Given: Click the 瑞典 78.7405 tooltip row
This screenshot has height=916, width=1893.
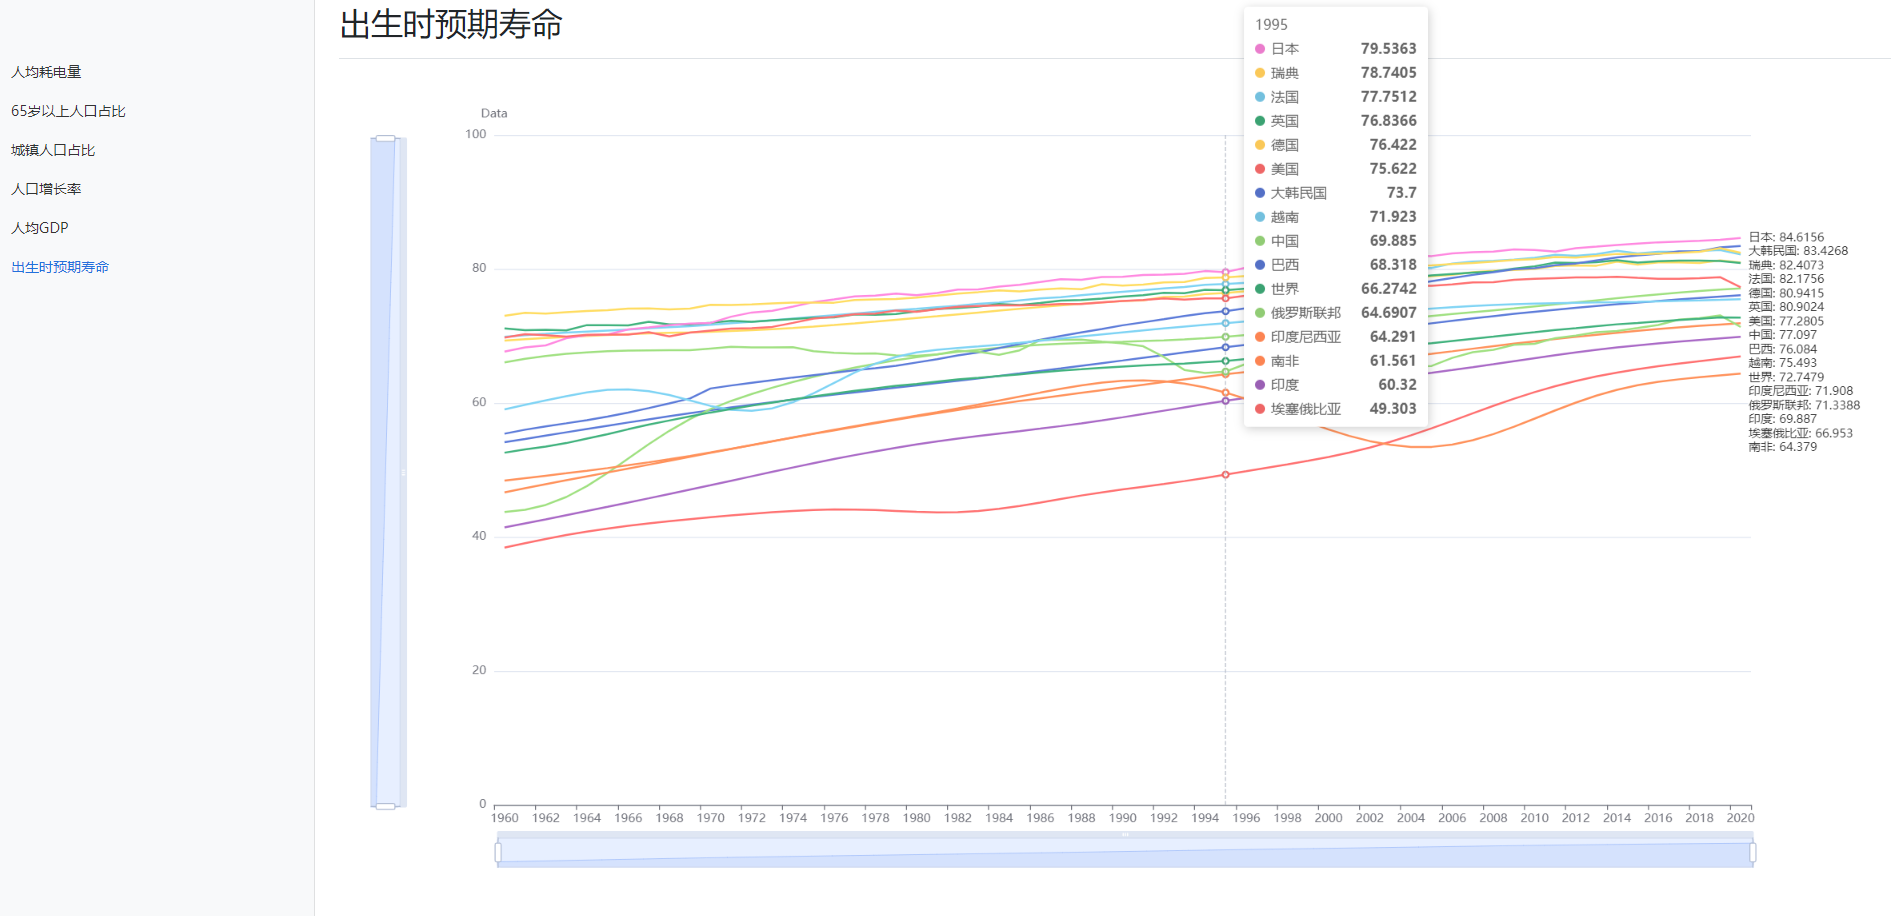Looking at the screenshot, I should [x=1336, y=73].
